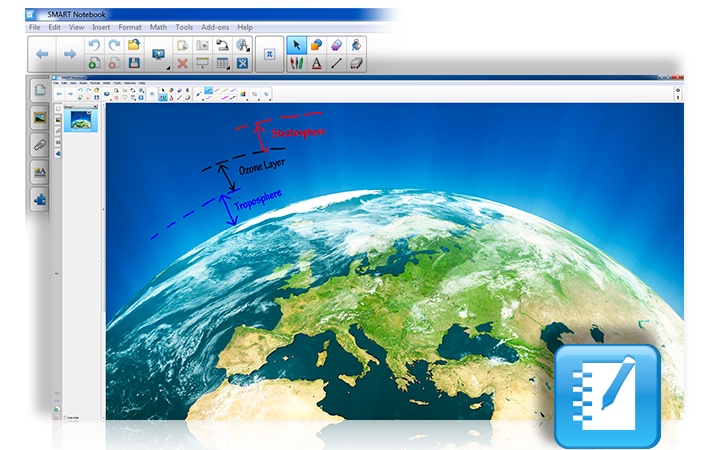703x450 pixels.
Task: Click the red Delete X icon
Action: tap(182, 63)
